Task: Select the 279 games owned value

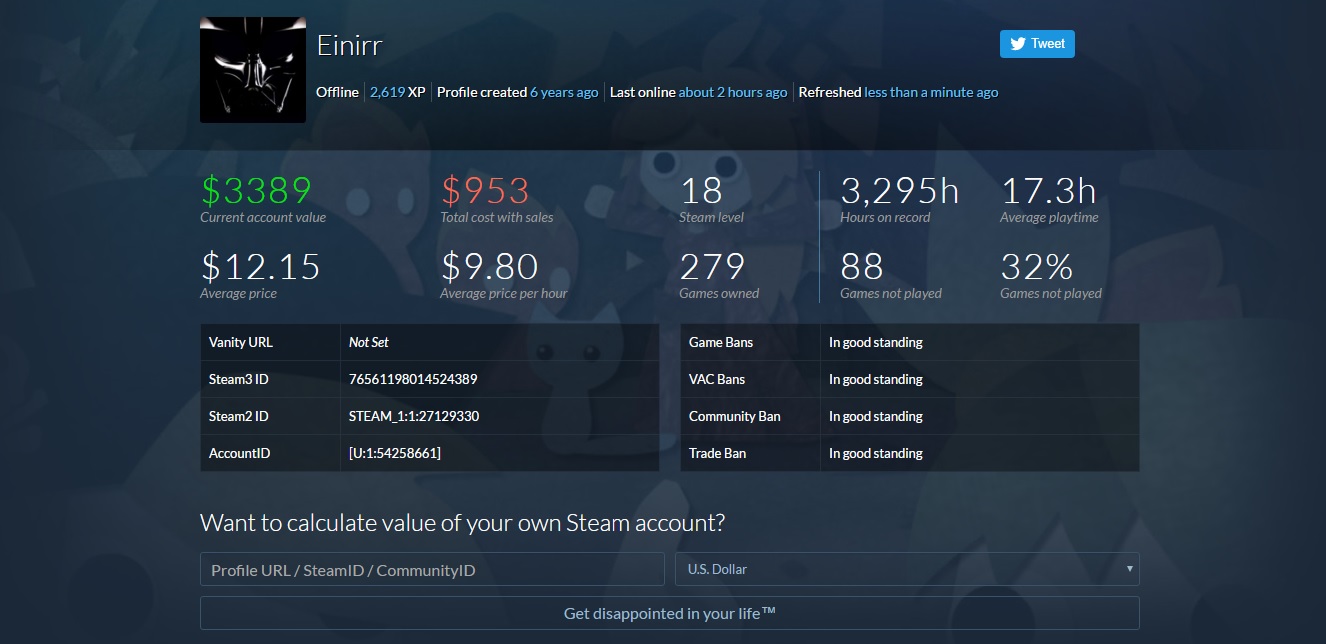Action: click(713, 266)
